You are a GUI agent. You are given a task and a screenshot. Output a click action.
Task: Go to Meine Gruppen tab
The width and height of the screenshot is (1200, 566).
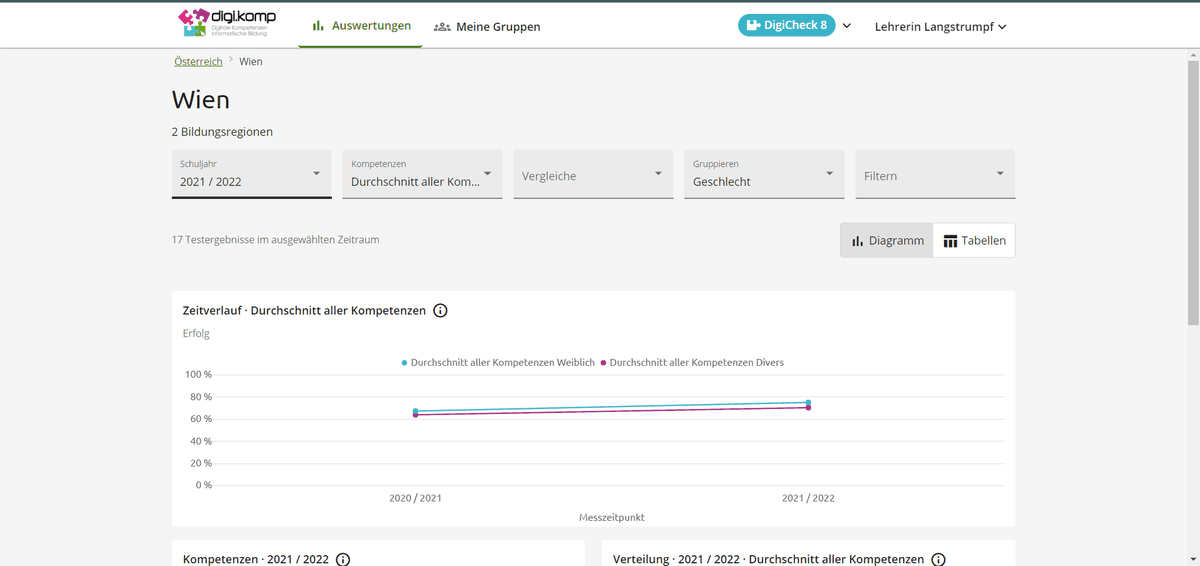pyautogui.click(x=487, y=27)
